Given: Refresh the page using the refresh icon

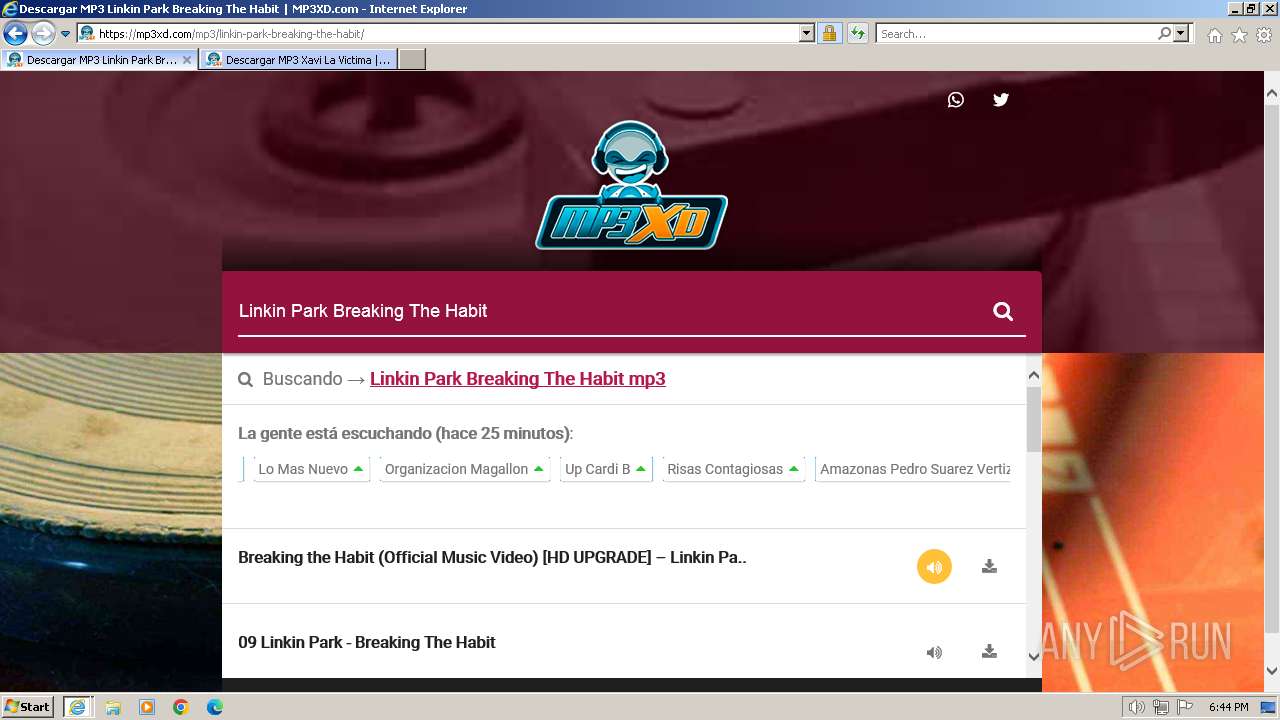Looking at the screenshot, I should (857, 34).
